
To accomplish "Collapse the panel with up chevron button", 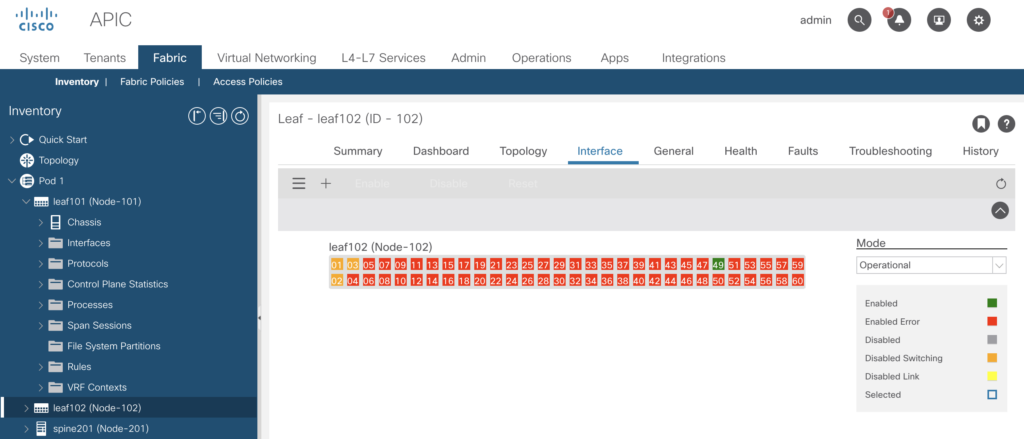I will (x=1000, y=210).
